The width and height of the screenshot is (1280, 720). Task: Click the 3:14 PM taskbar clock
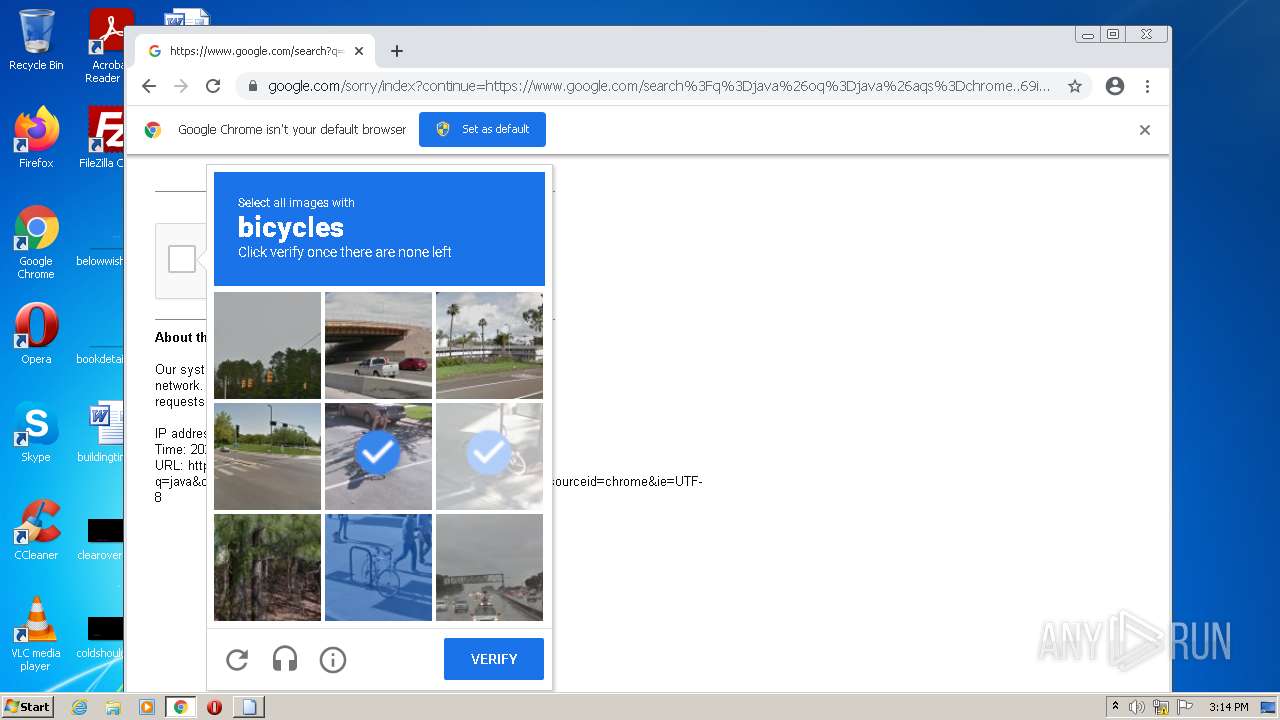(x=1228, y=707)
